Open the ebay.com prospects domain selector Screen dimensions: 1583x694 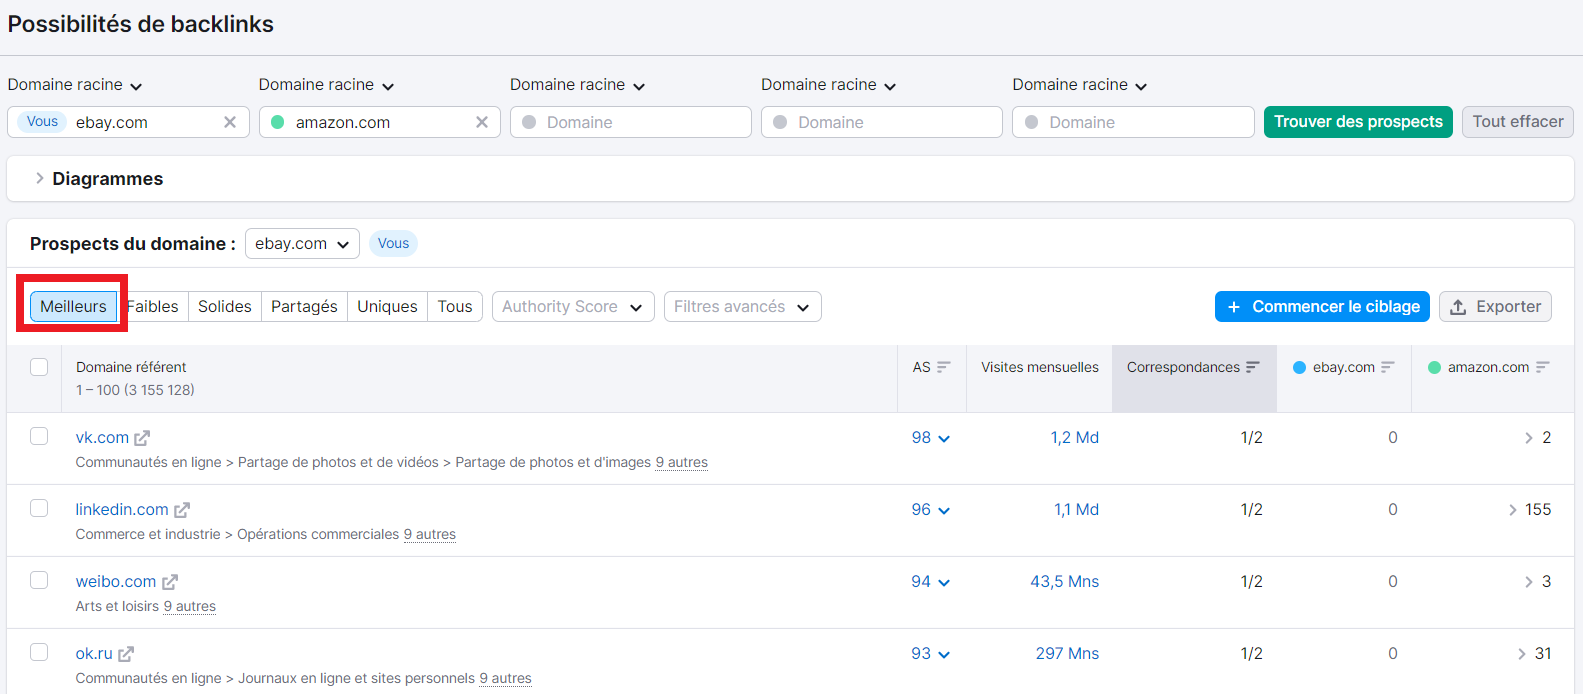(x=302, y=244)
